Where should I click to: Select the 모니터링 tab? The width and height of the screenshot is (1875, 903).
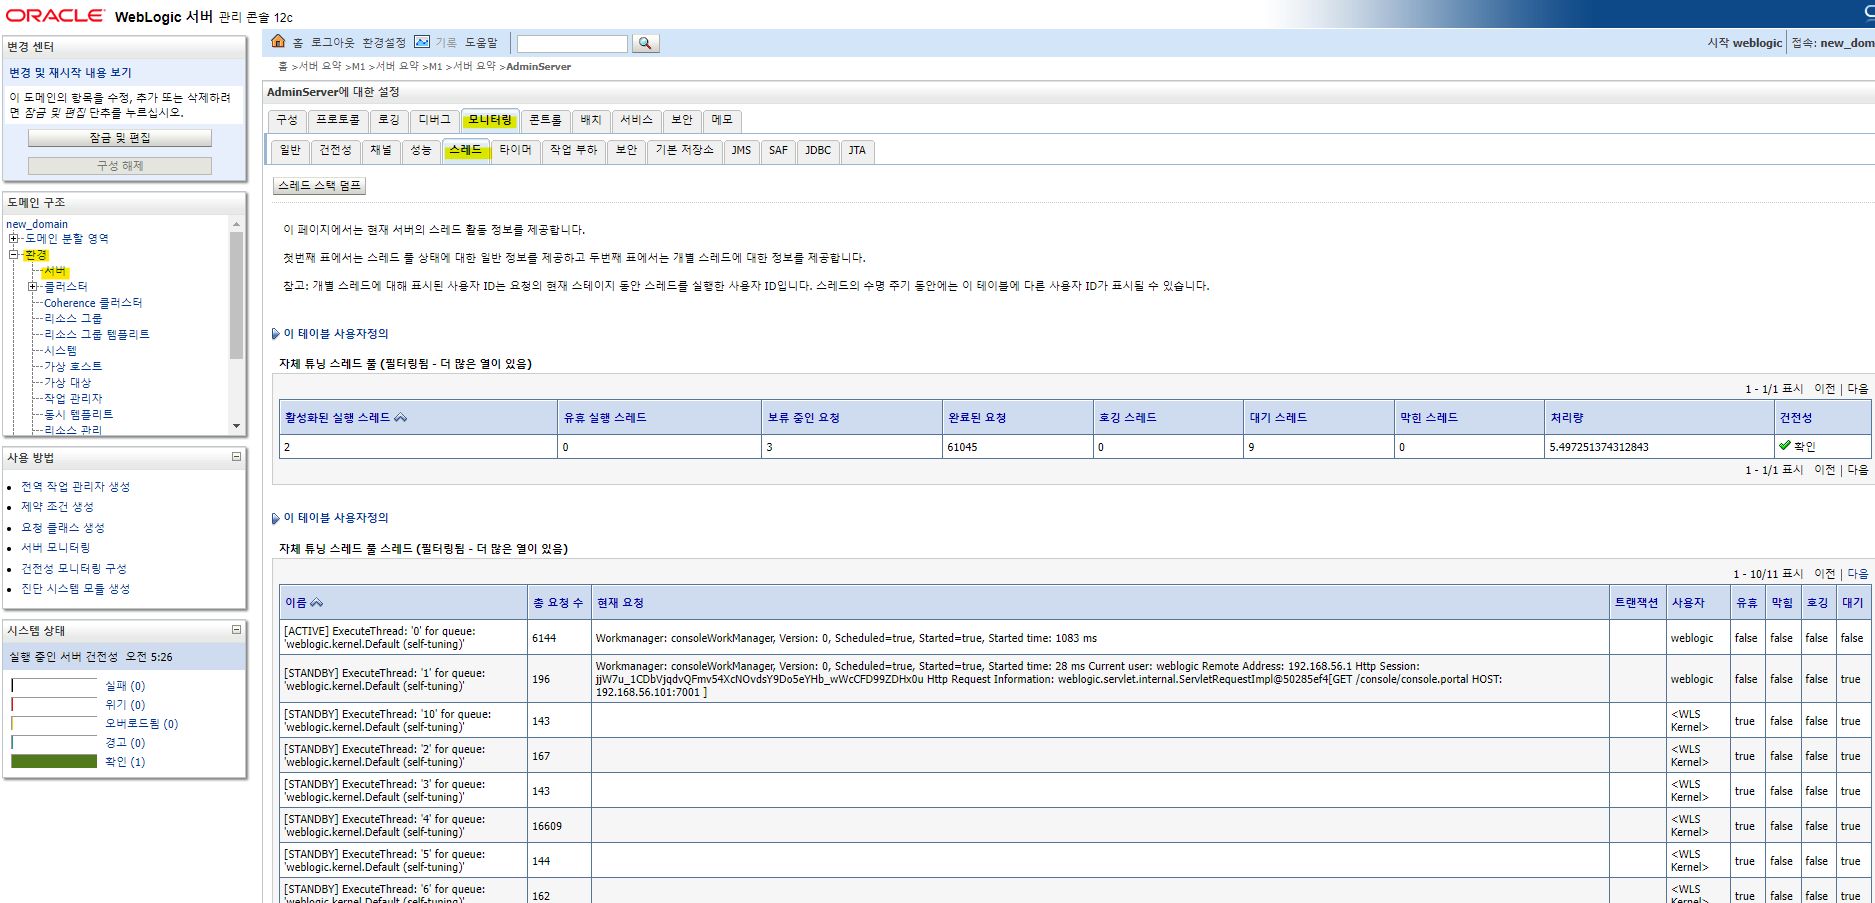[490, 120]
